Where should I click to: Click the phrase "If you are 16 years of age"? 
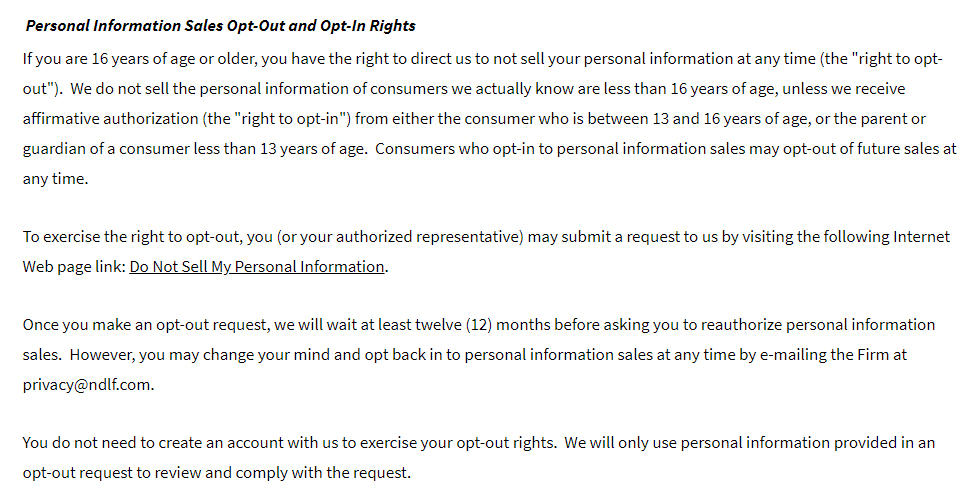pos(108,59)
